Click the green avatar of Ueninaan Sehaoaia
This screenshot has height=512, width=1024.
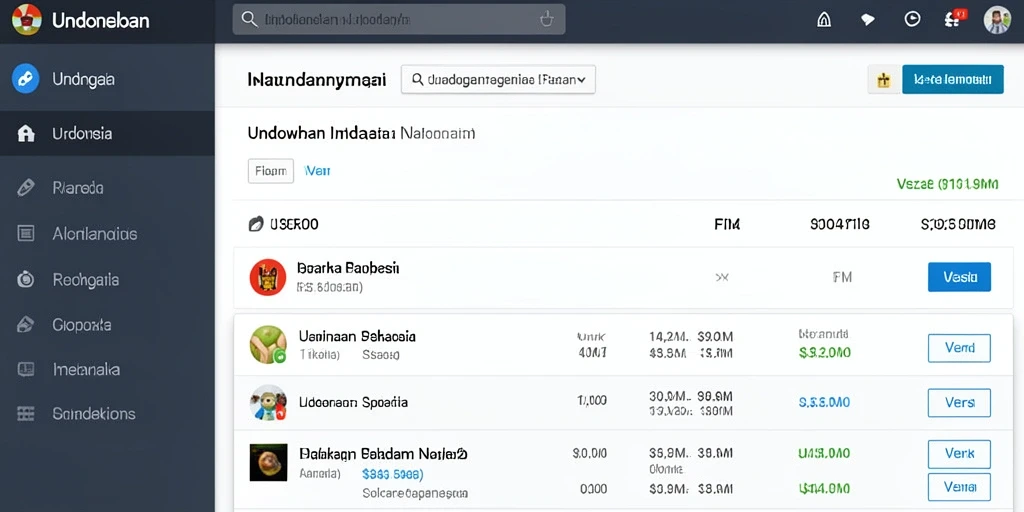(x=268, y=345)
